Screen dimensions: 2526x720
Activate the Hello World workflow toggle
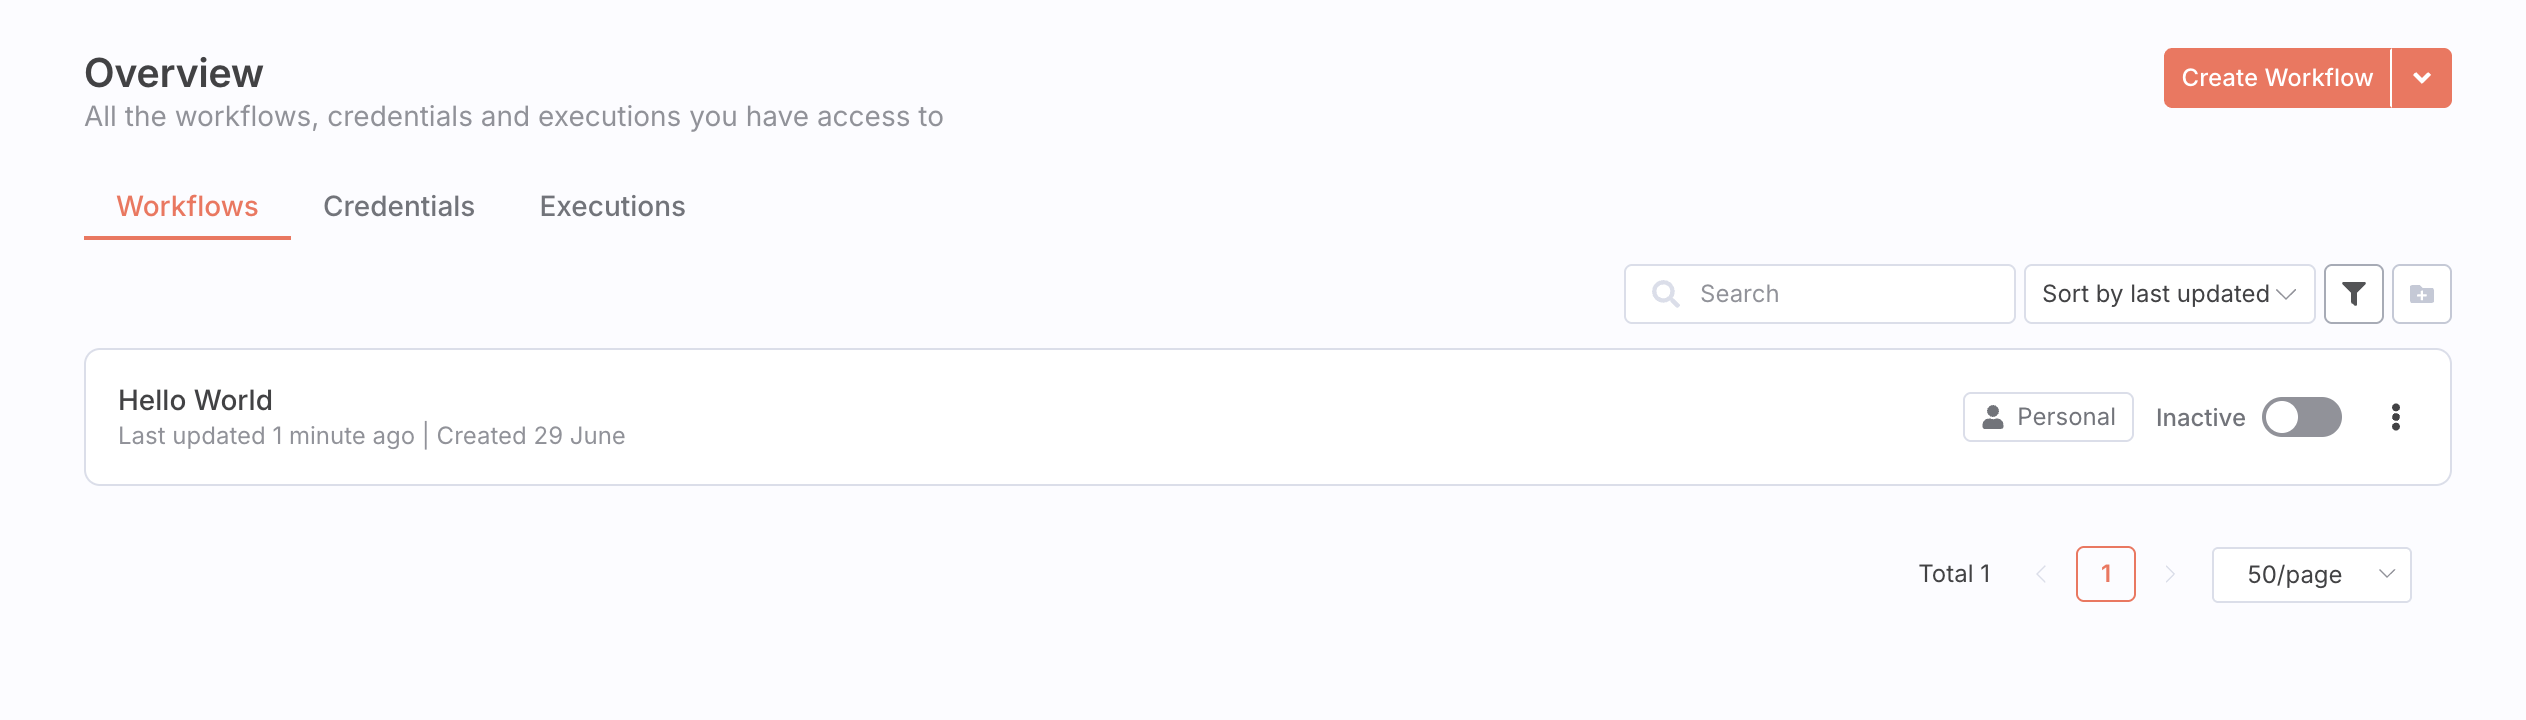pyautogui.click(x=2301, y=417)
